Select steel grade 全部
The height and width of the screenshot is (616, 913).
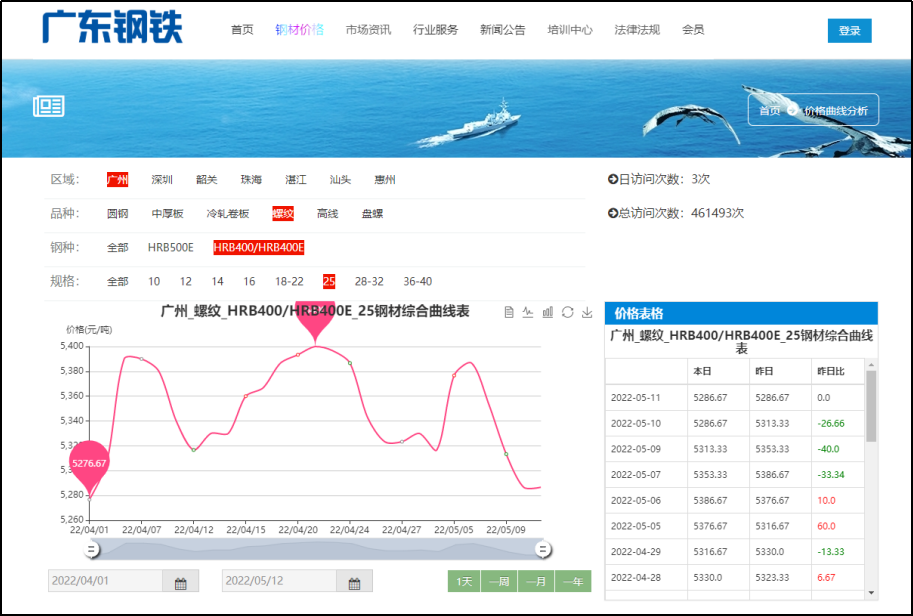tap(118, 247)
